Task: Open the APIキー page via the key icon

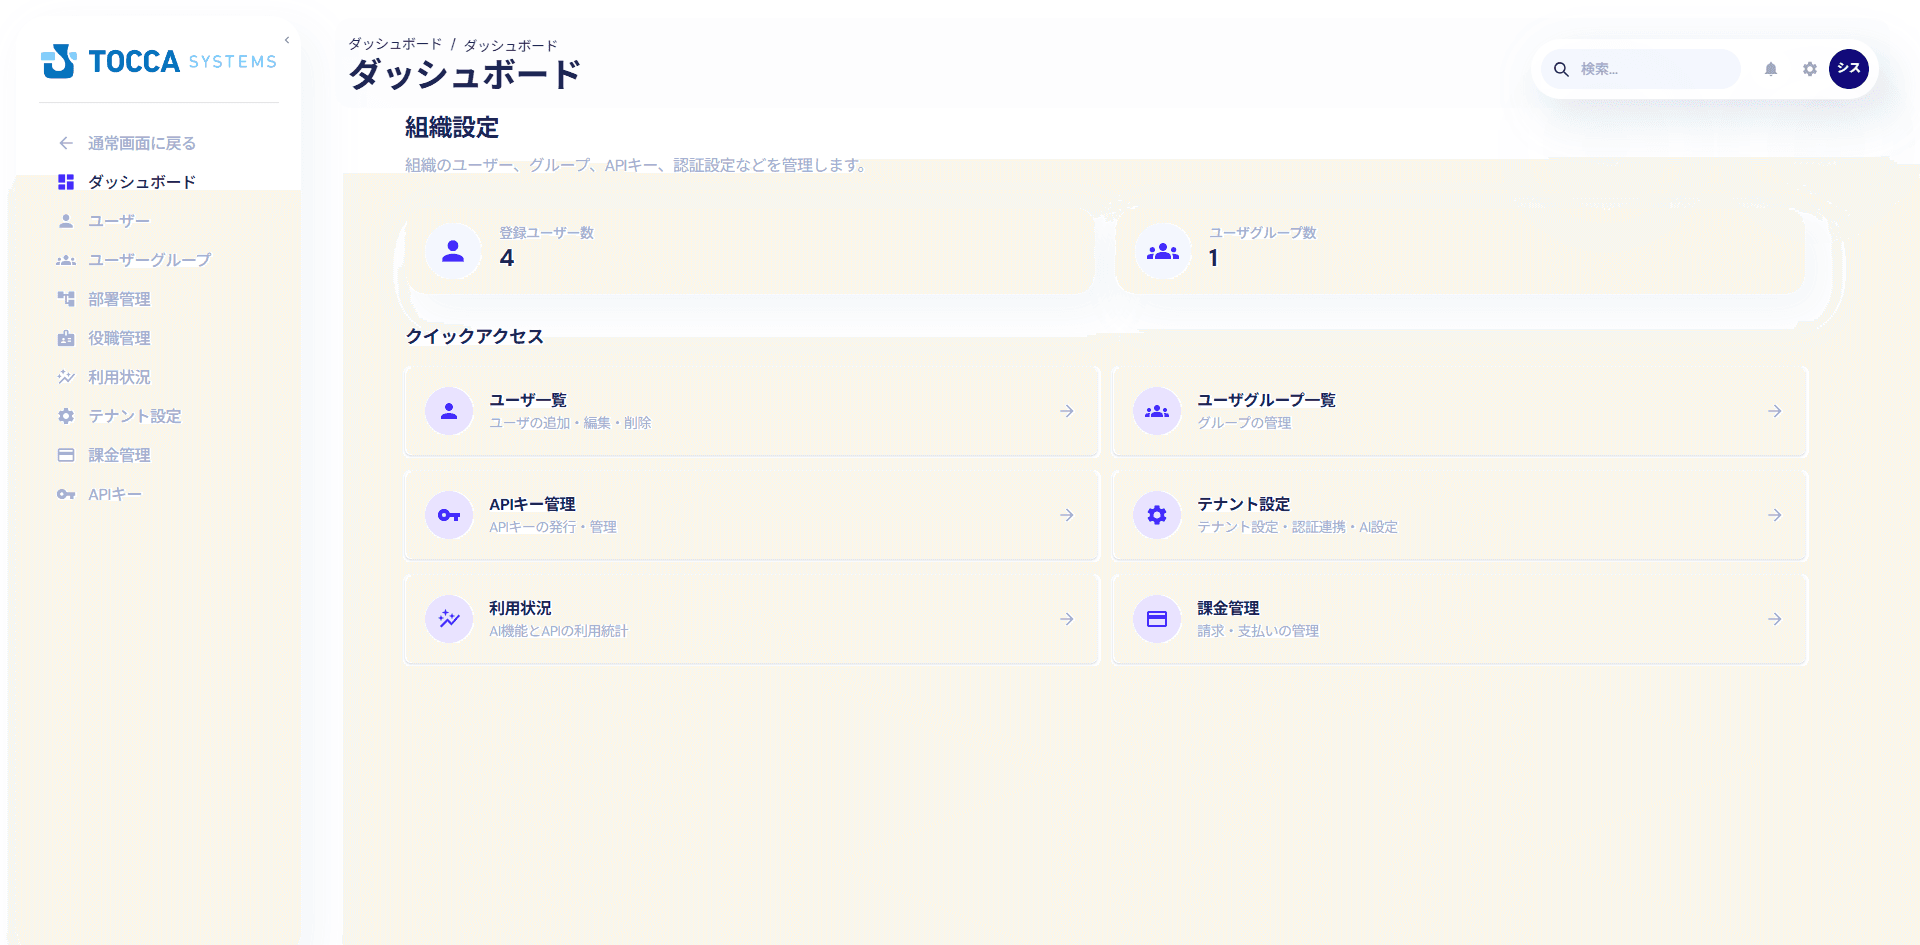Action: pos(66,493)
